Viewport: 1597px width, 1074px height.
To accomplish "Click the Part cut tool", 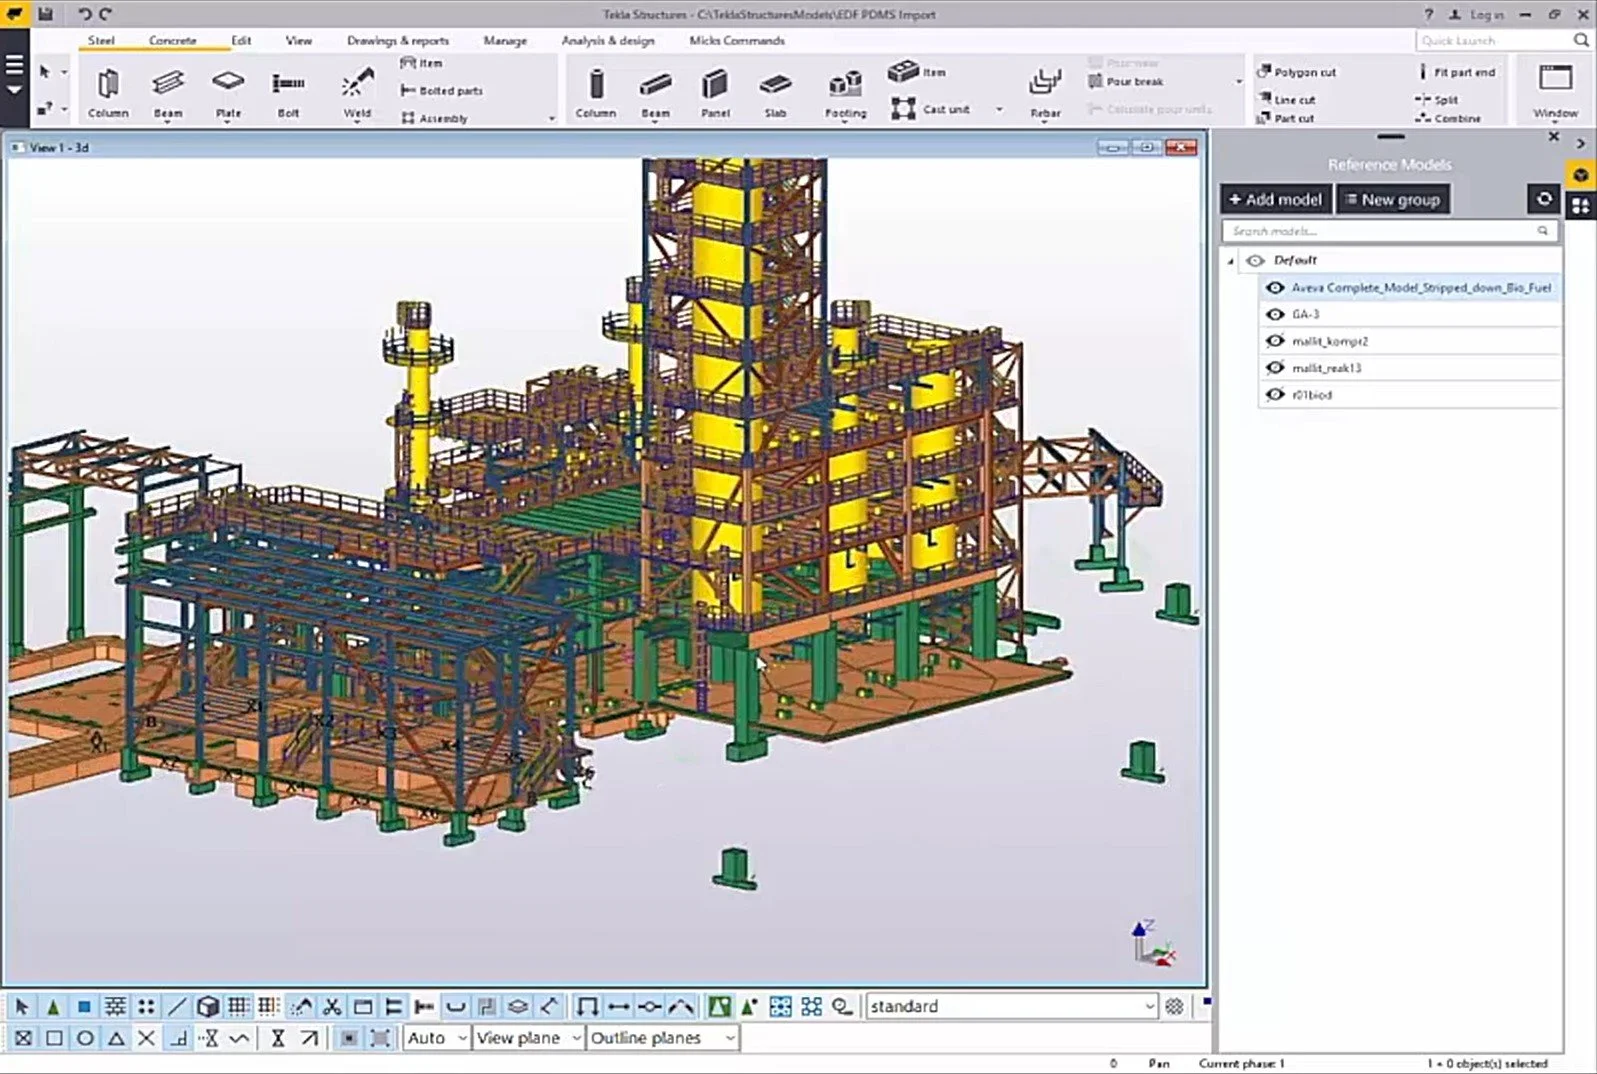I will tap(1286, 118).
